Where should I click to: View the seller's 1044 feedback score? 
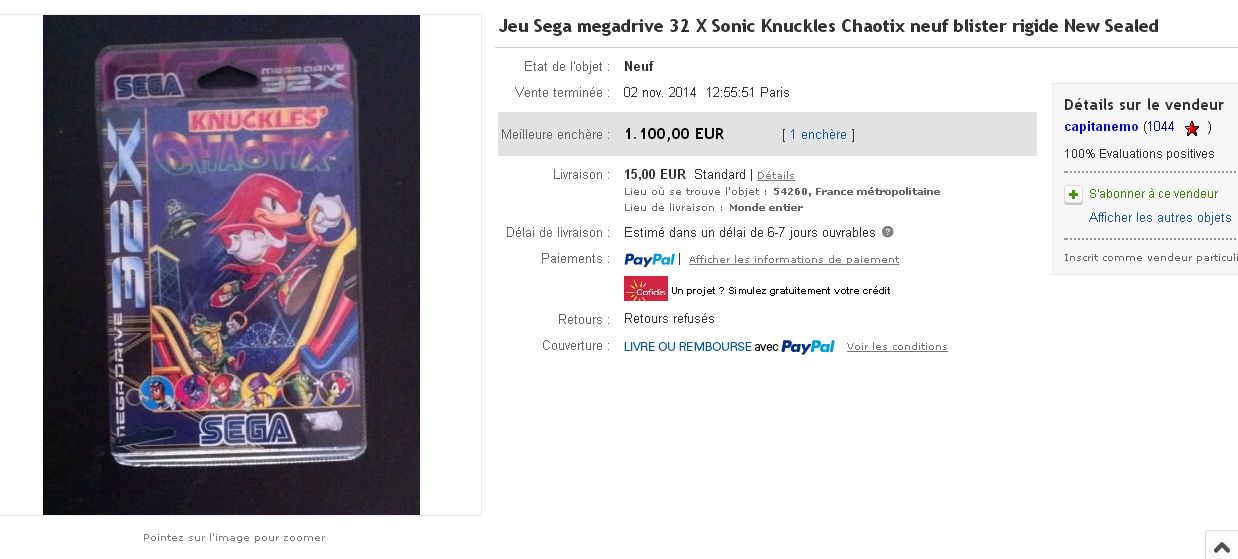1160,127
